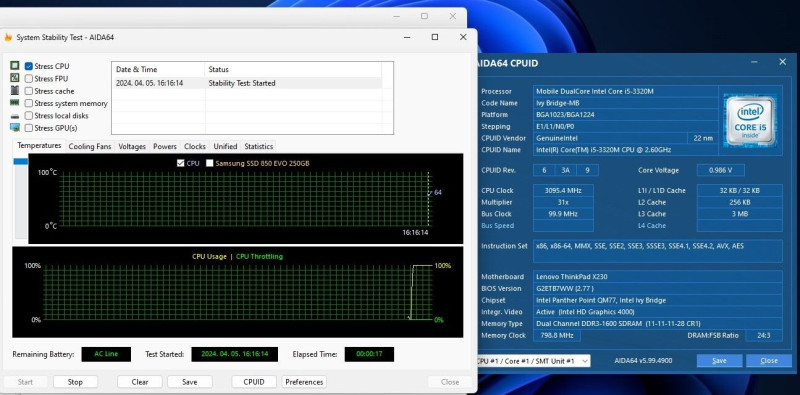Enable the Stress GPU(s) checkbox
The image size is (800, 395).
pyautogui.click(x=29, y=128)
